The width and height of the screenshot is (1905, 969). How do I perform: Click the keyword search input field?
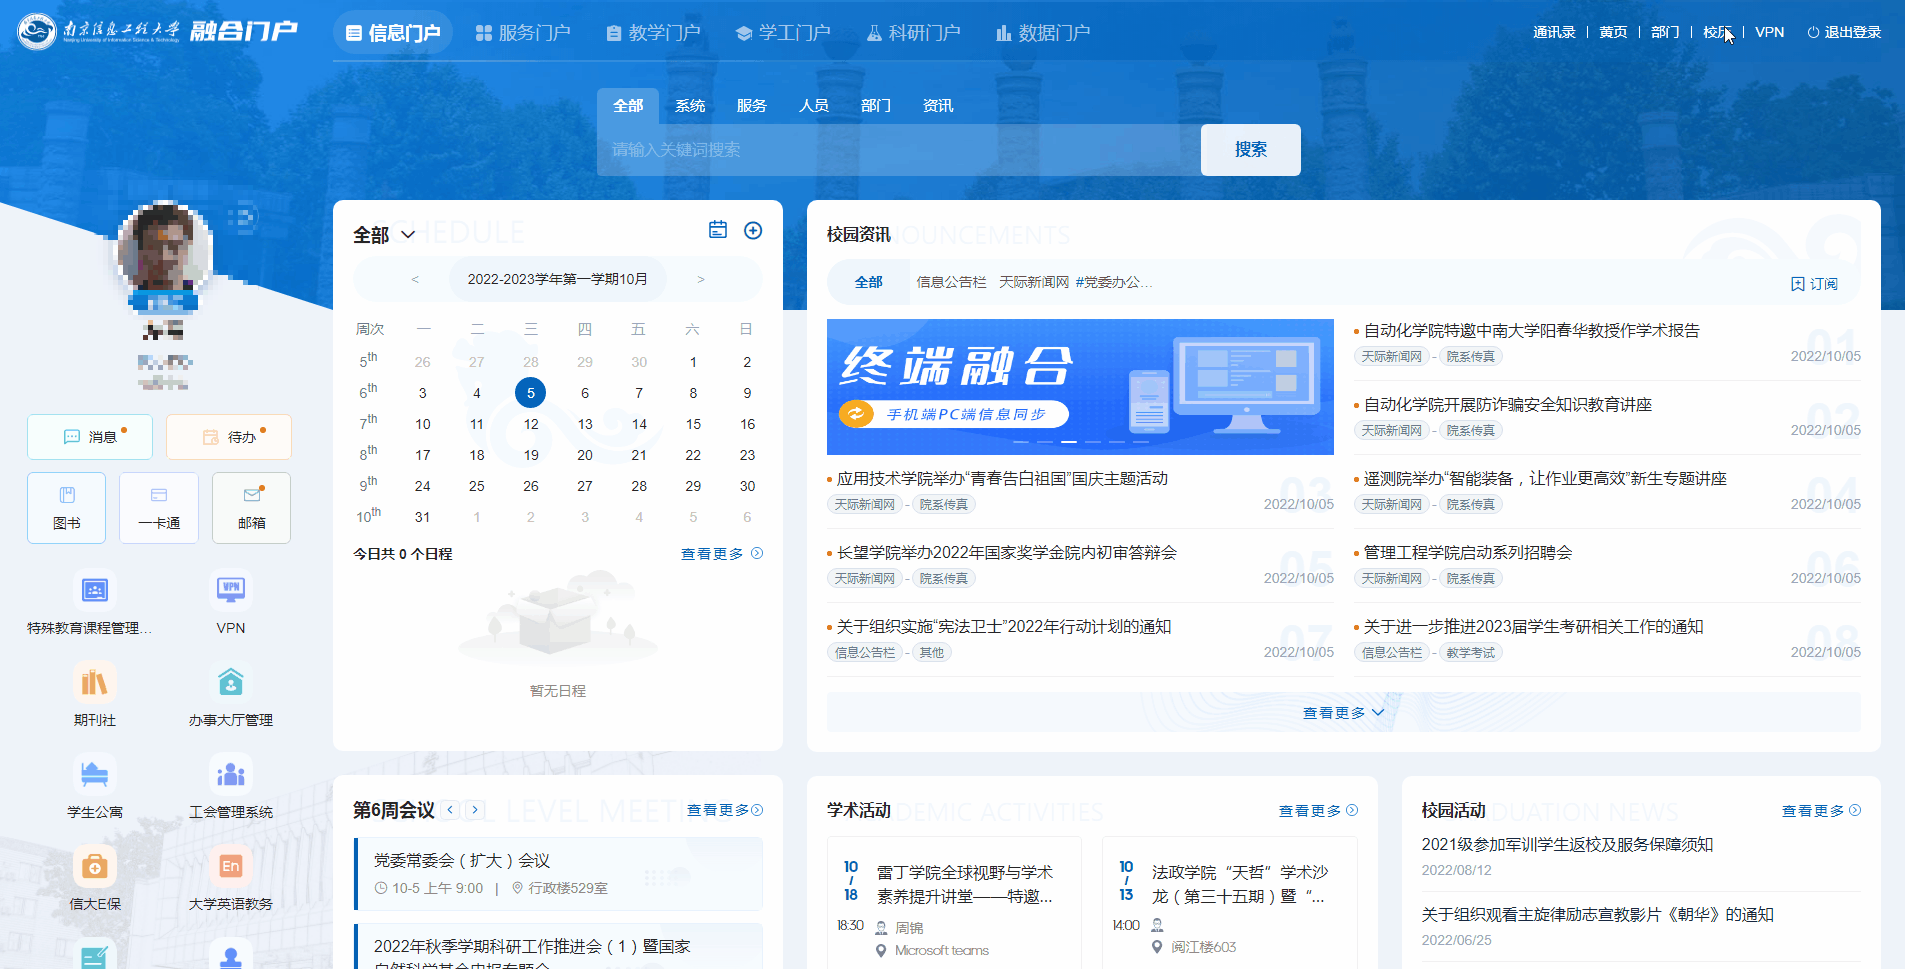click(898, 150)
